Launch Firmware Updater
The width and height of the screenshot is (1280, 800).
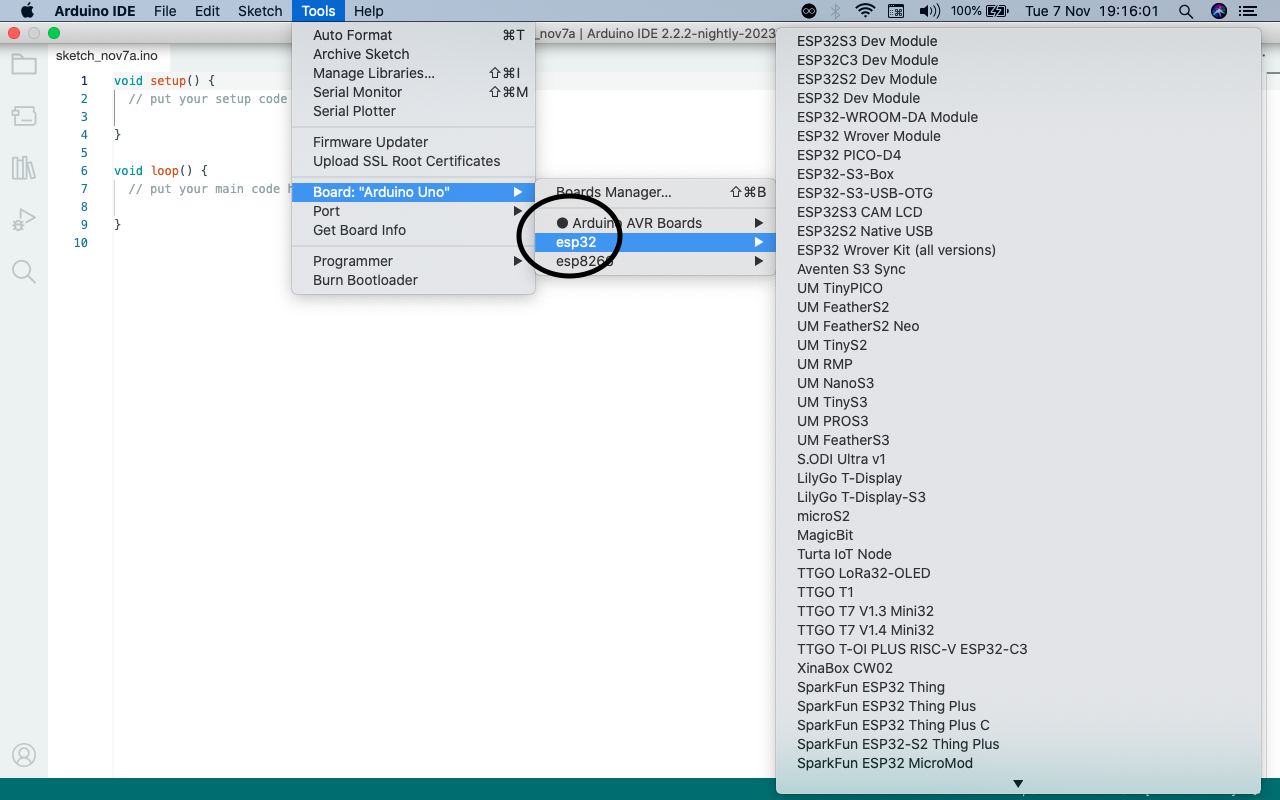tap(413, 142)
